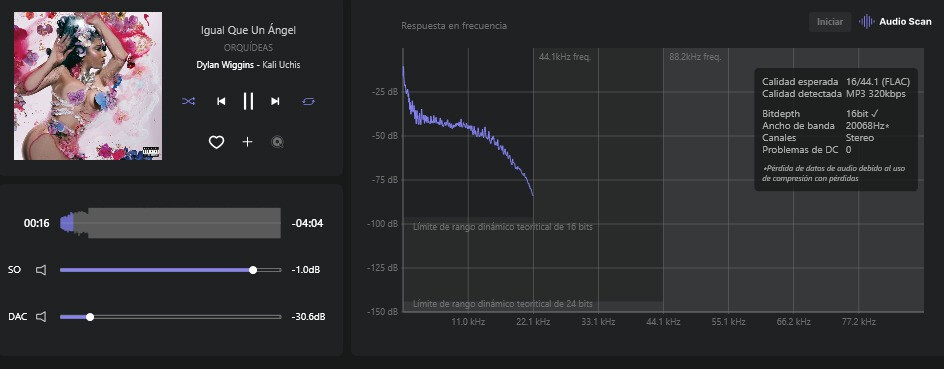Skip to next track
Viewport: 944px width, 369px height.
point(275,101)
